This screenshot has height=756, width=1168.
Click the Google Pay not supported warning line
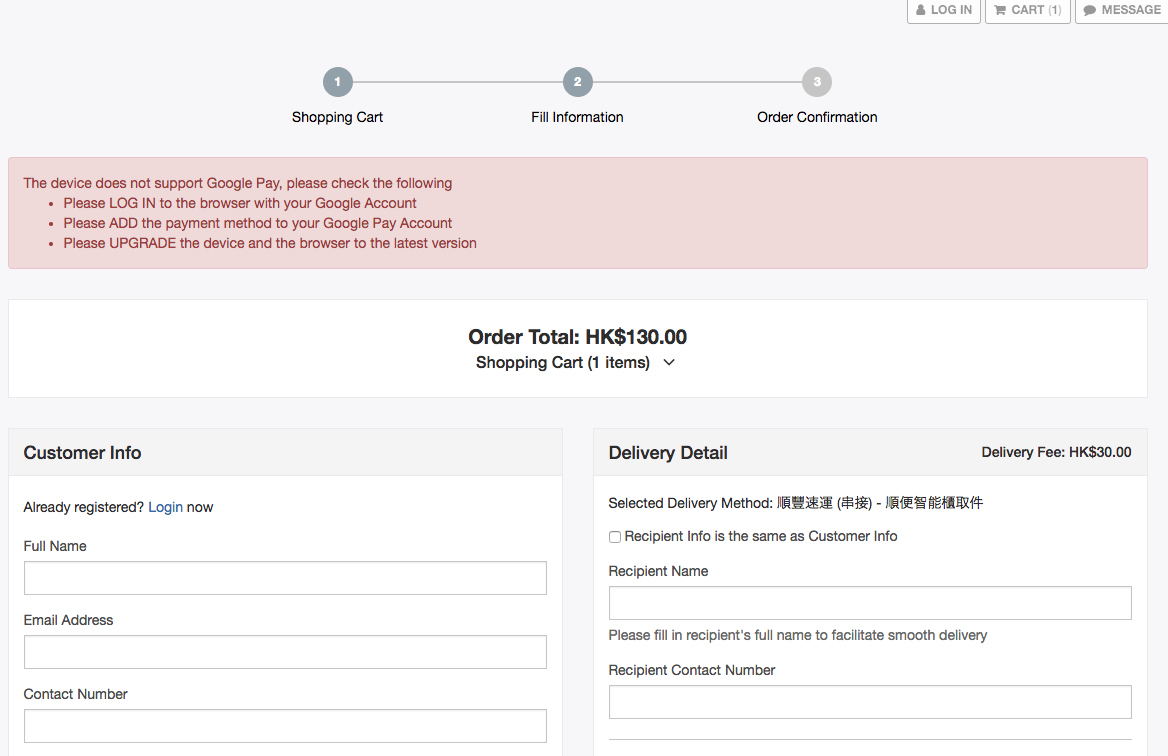click(238, 183)
